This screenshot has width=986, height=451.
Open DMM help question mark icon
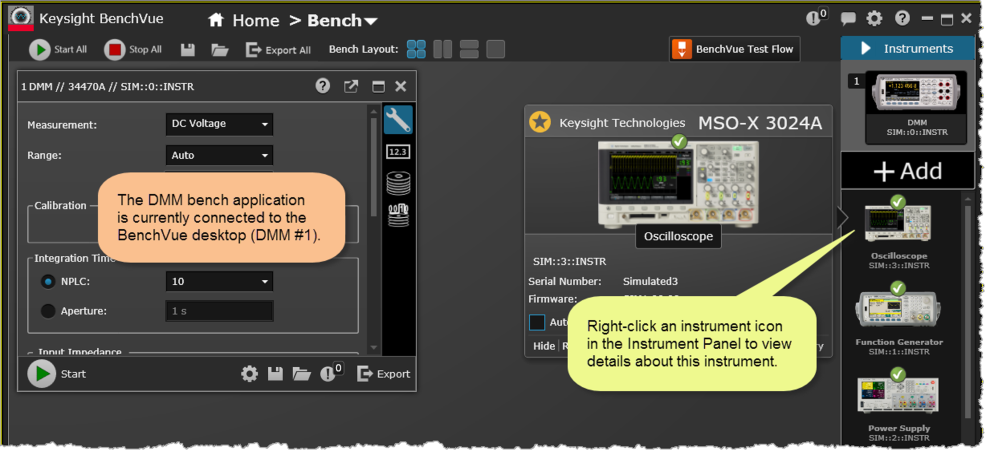(323, 87)
